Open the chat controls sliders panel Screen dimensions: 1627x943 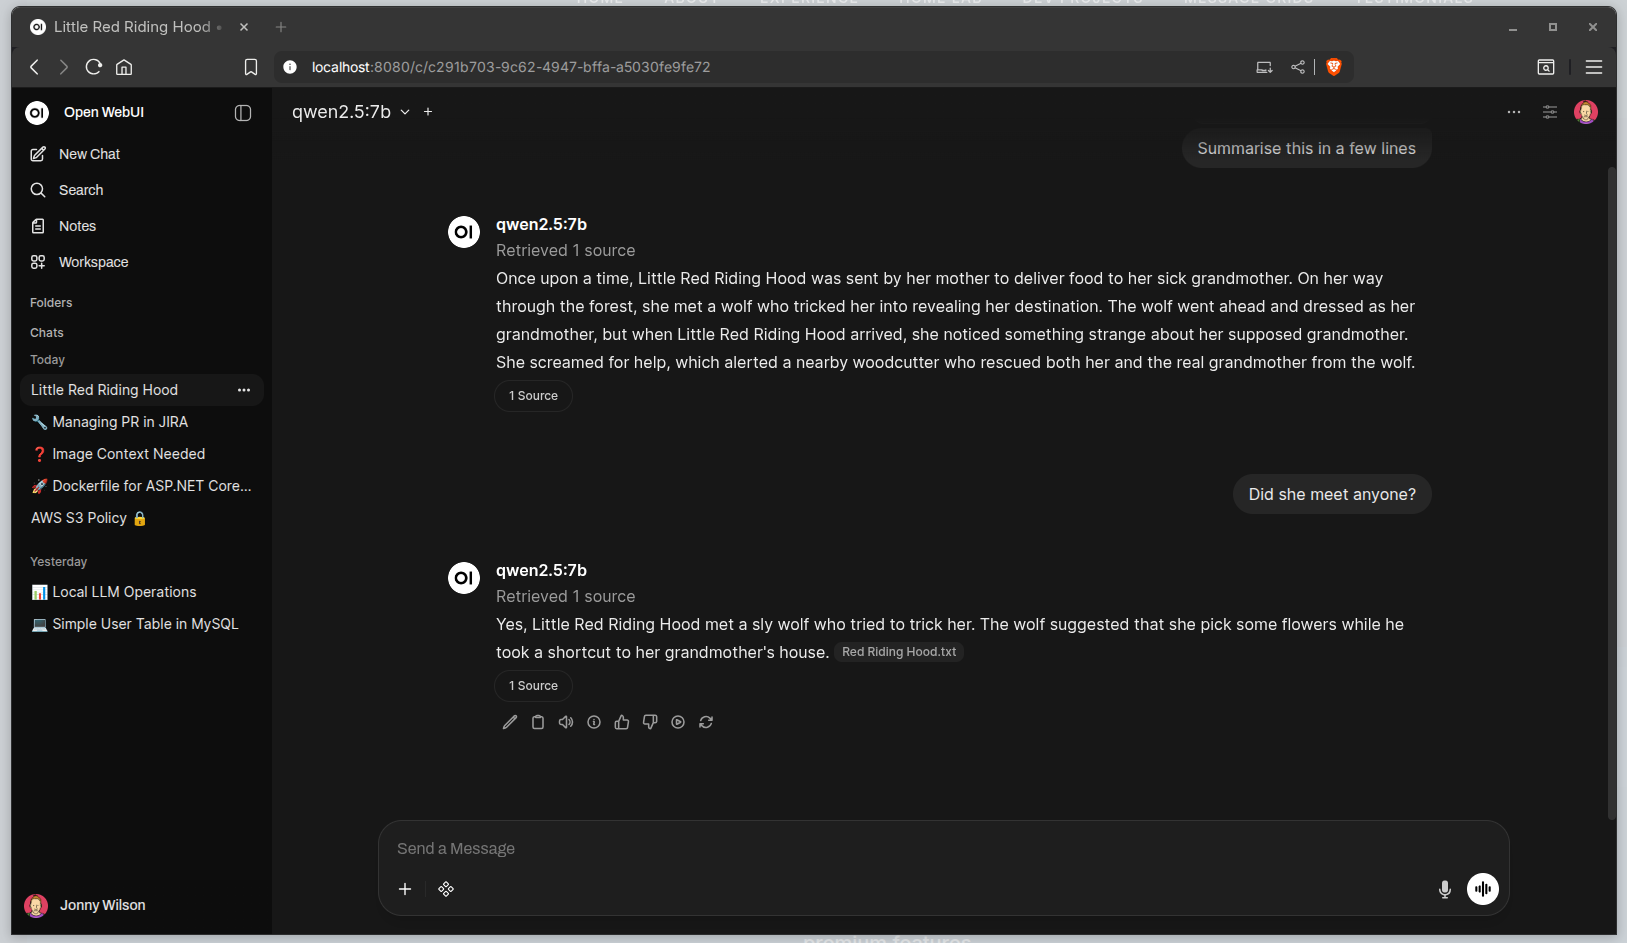(x=1550, y=112)
